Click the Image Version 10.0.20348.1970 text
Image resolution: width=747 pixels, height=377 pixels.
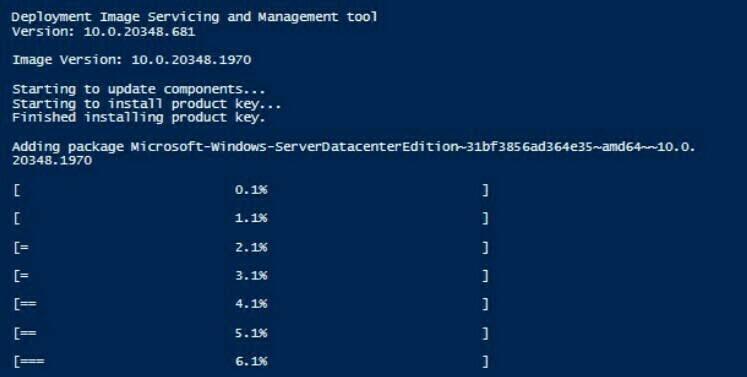click(x=131, y=60)
